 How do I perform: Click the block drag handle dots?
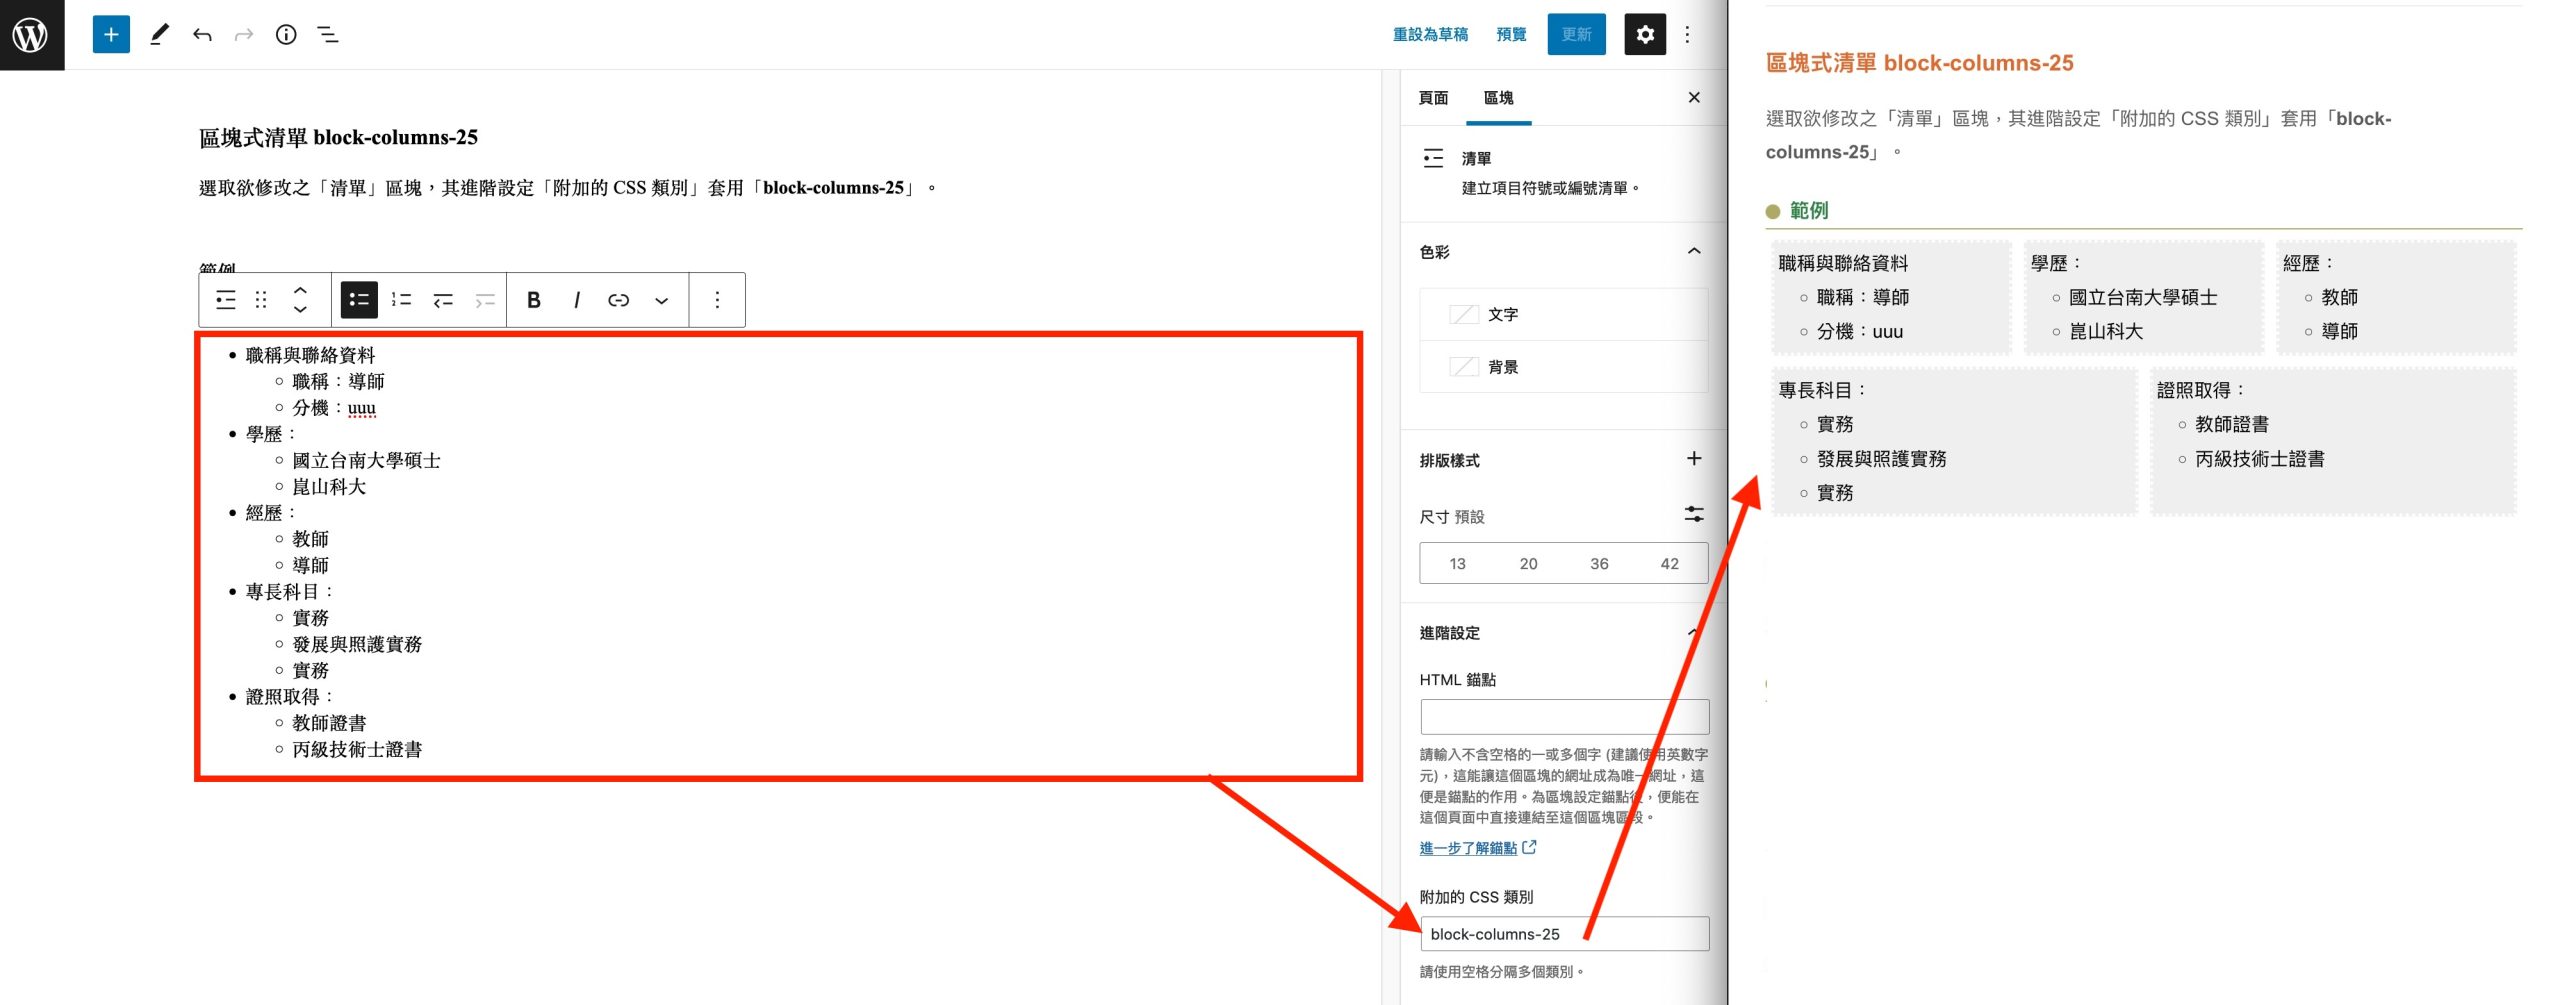[x=261, y=300]
